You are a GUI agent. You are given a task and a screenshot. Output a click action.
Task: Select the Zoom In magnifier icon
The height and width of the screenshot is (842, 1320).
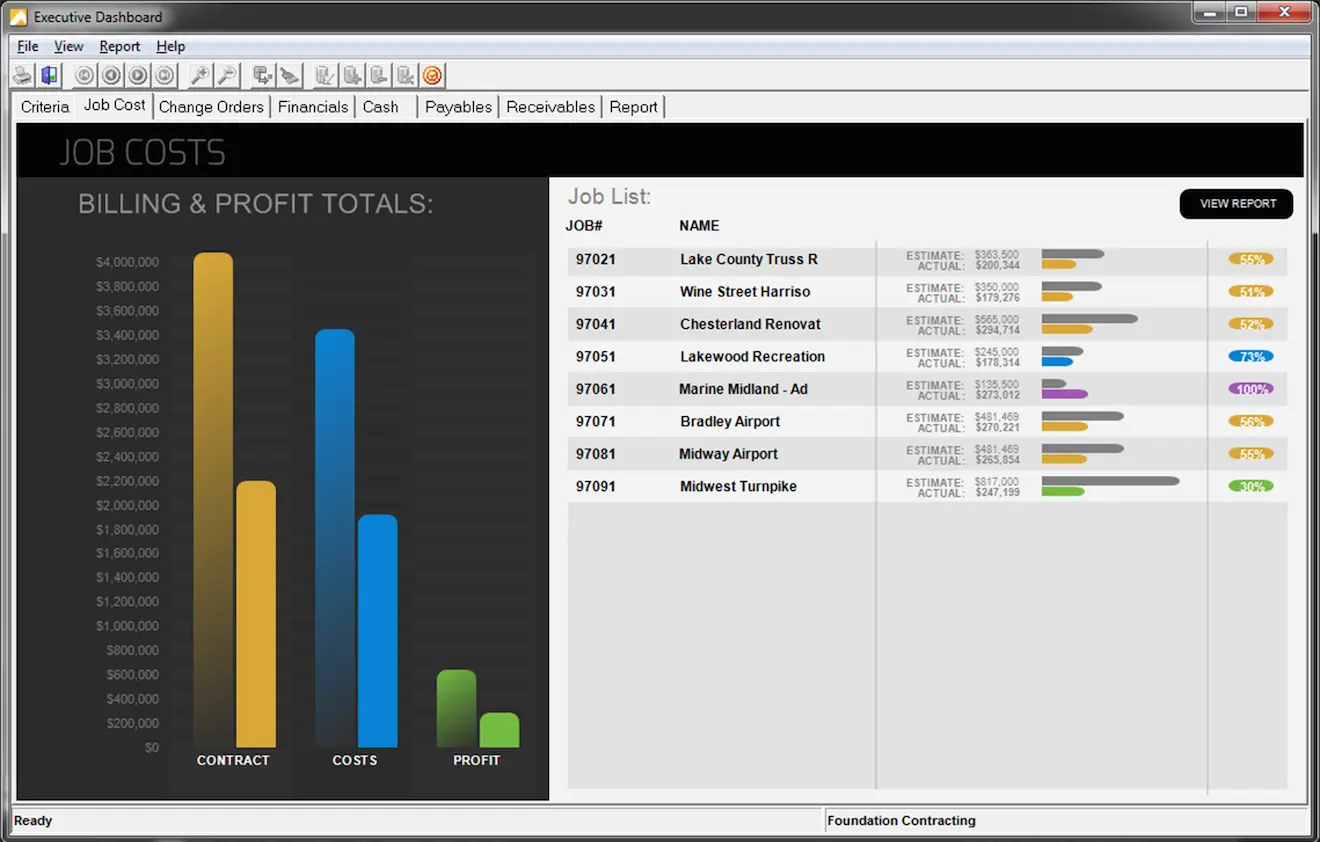point(198,75)
